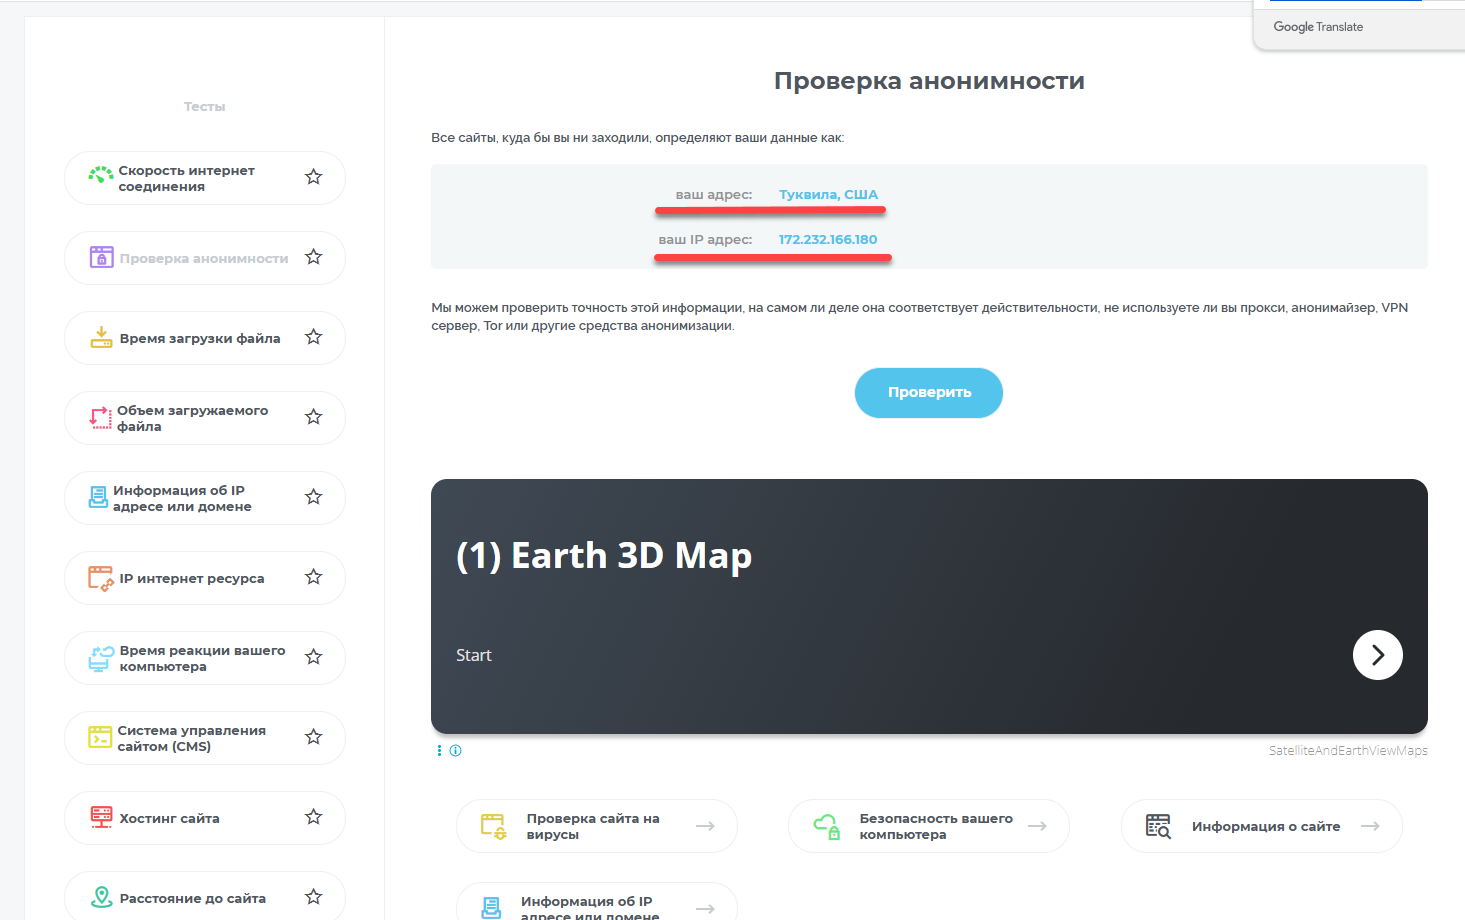Image resolution: width=1465 pixels, height=920 pixels.
Task: Click the IP information document icon in sidebar
Action: [98, 497]
